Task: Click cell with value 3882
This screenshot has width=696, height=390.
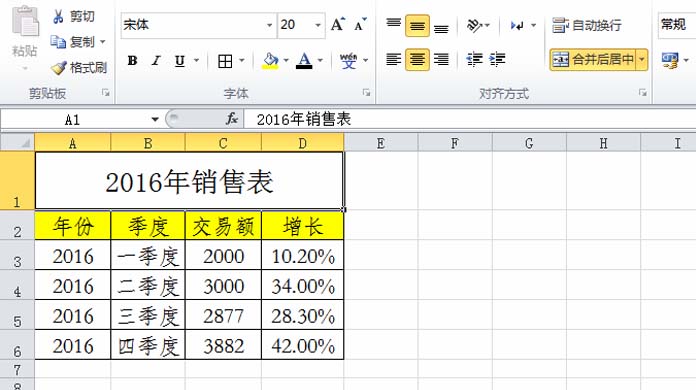Action: point(223,345)
